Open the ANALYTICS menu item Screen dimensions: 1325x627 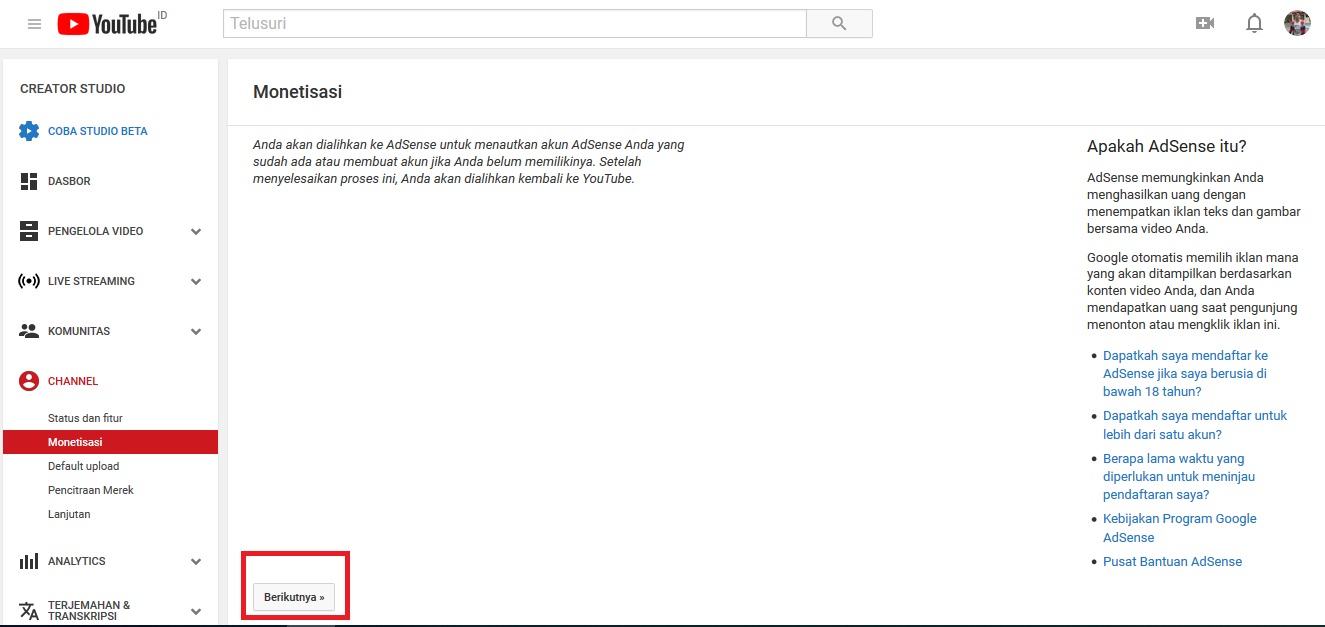pos(77,561)
